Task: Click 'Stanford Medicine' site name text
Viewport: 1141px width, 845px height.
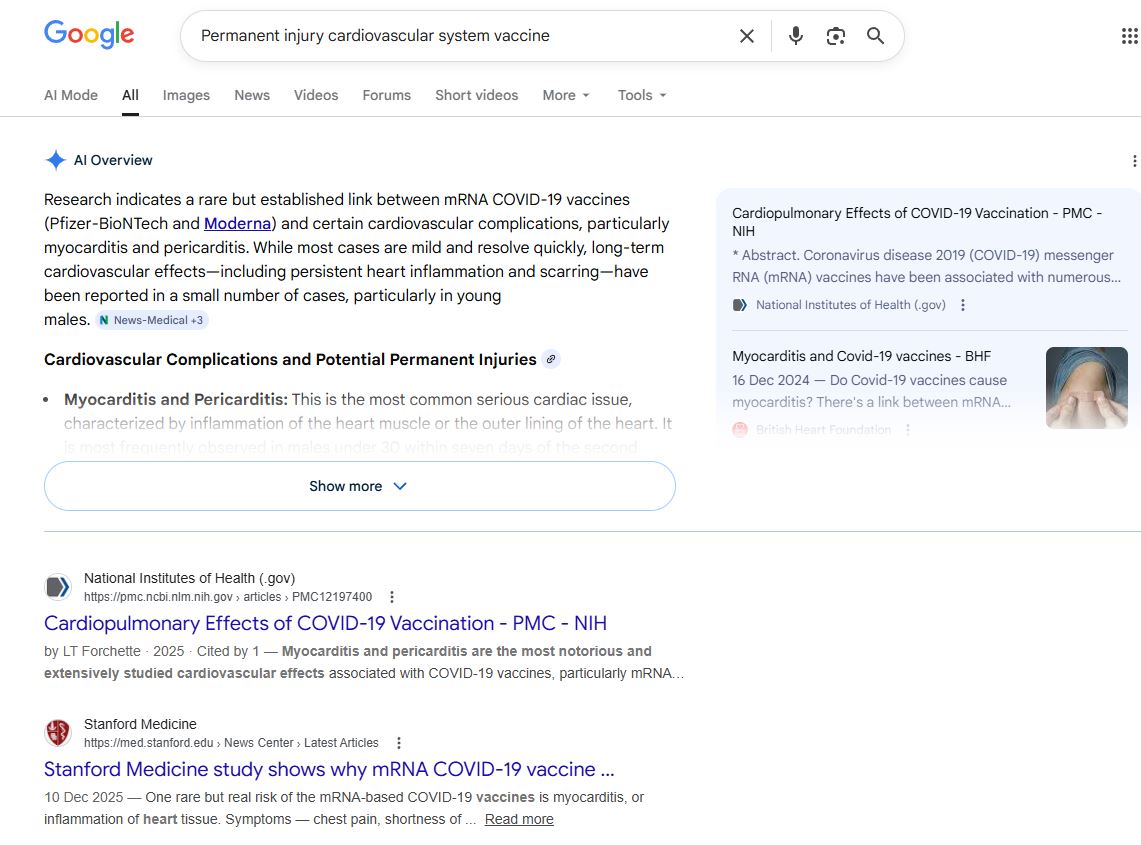Action: tap(140, 724)
